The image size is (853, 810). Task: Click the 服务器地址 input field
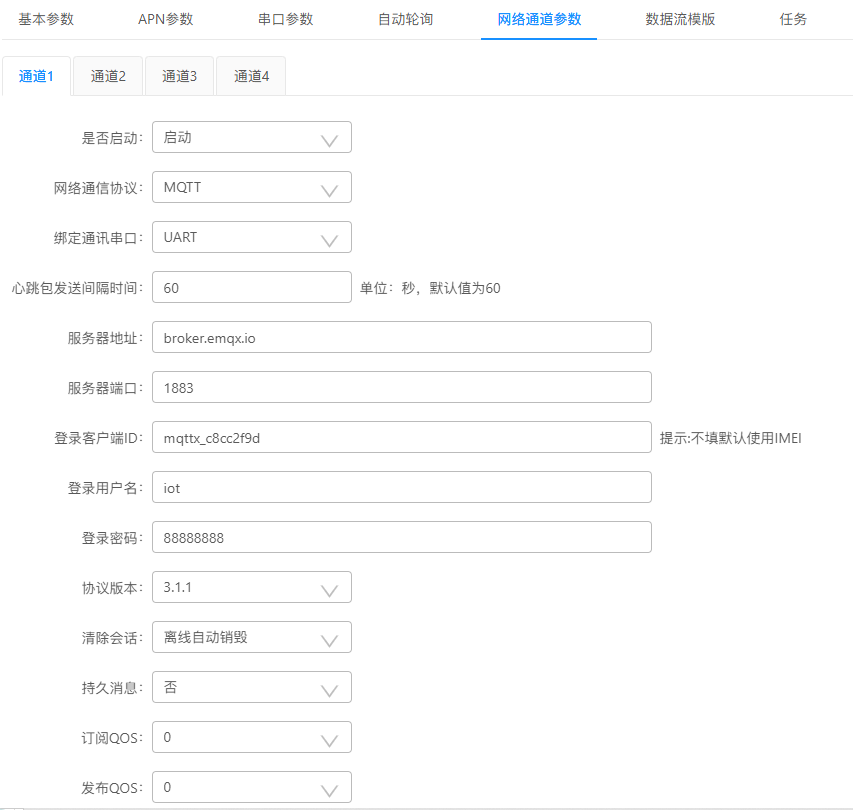[401, 338]
